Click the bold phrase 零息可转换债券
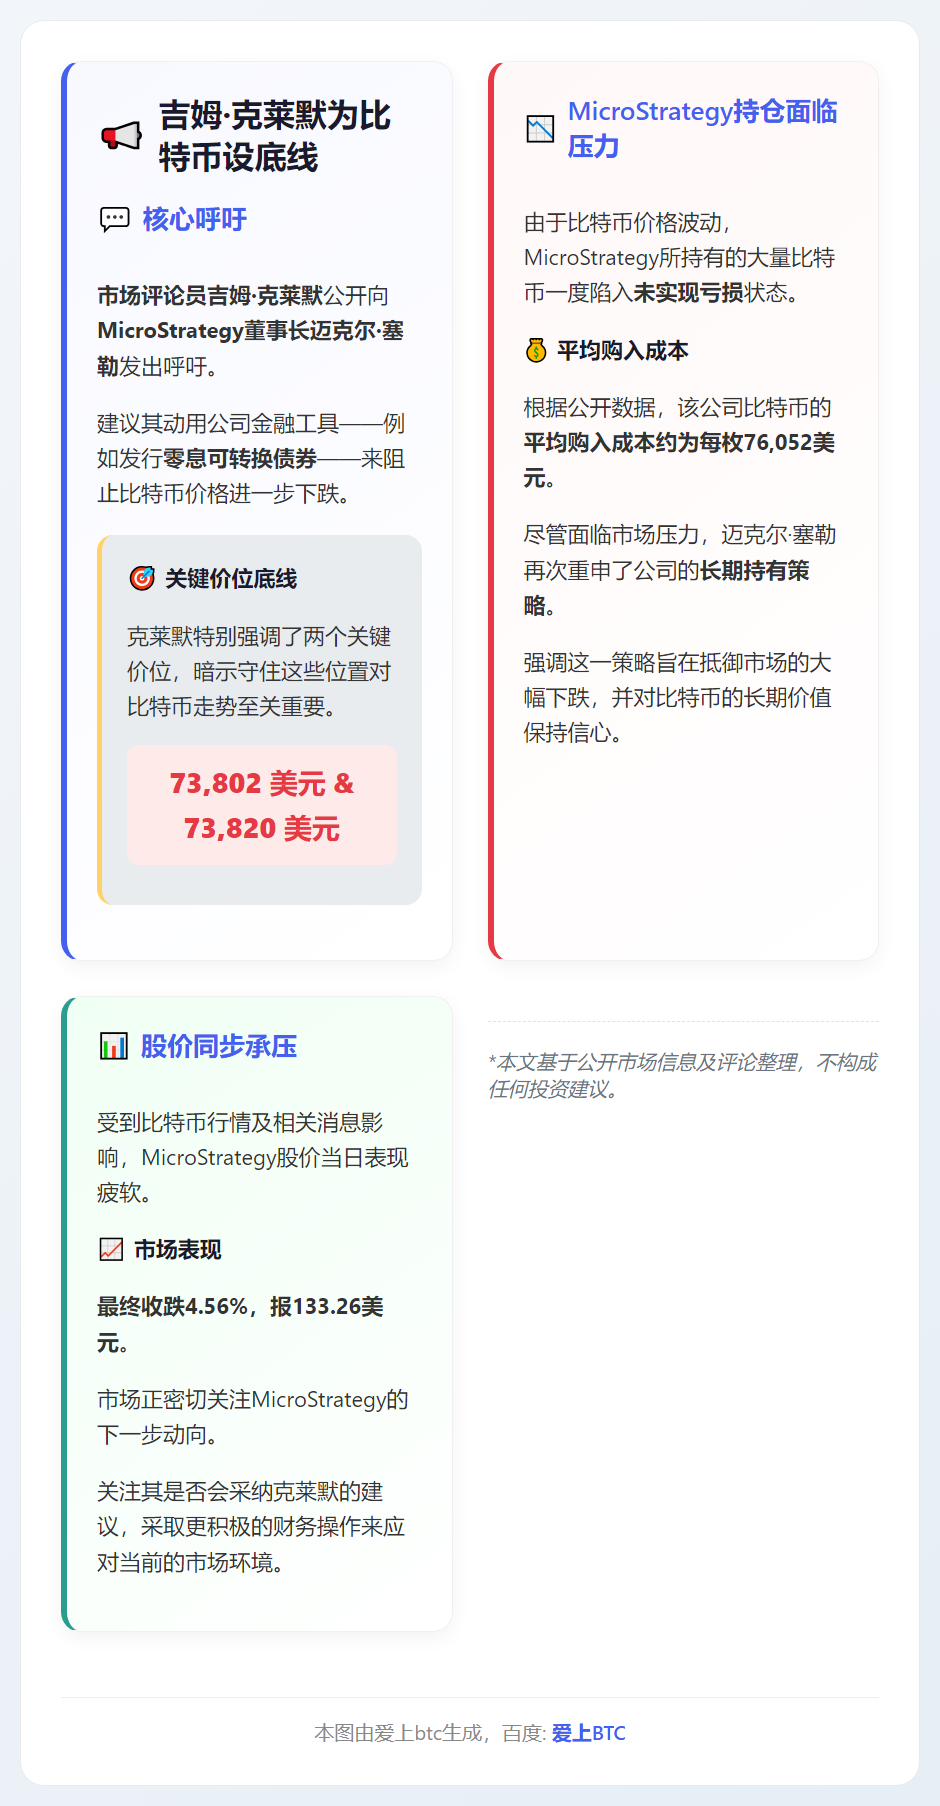The width and height of the screenshot is (940, 1806). (240, 458)
